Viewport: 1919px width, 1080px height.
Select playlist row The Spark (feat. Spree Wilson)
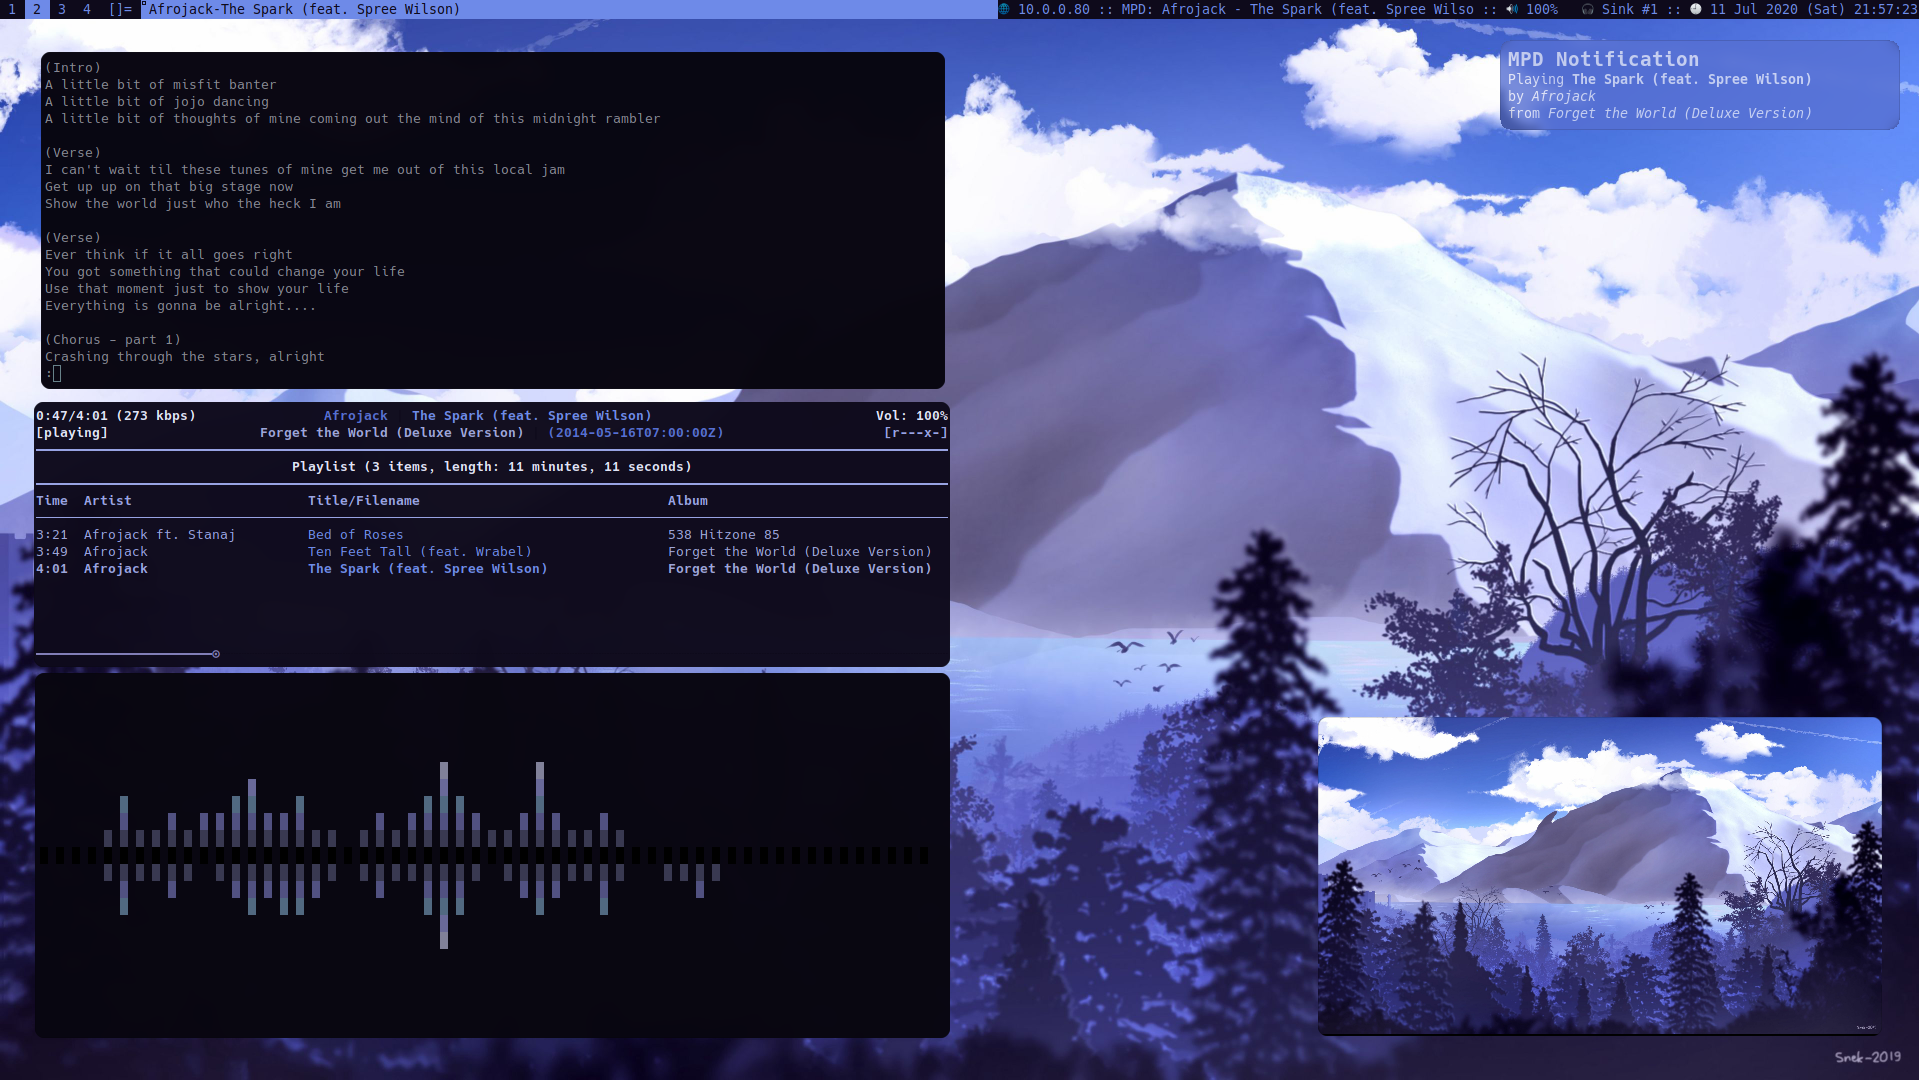491,568
